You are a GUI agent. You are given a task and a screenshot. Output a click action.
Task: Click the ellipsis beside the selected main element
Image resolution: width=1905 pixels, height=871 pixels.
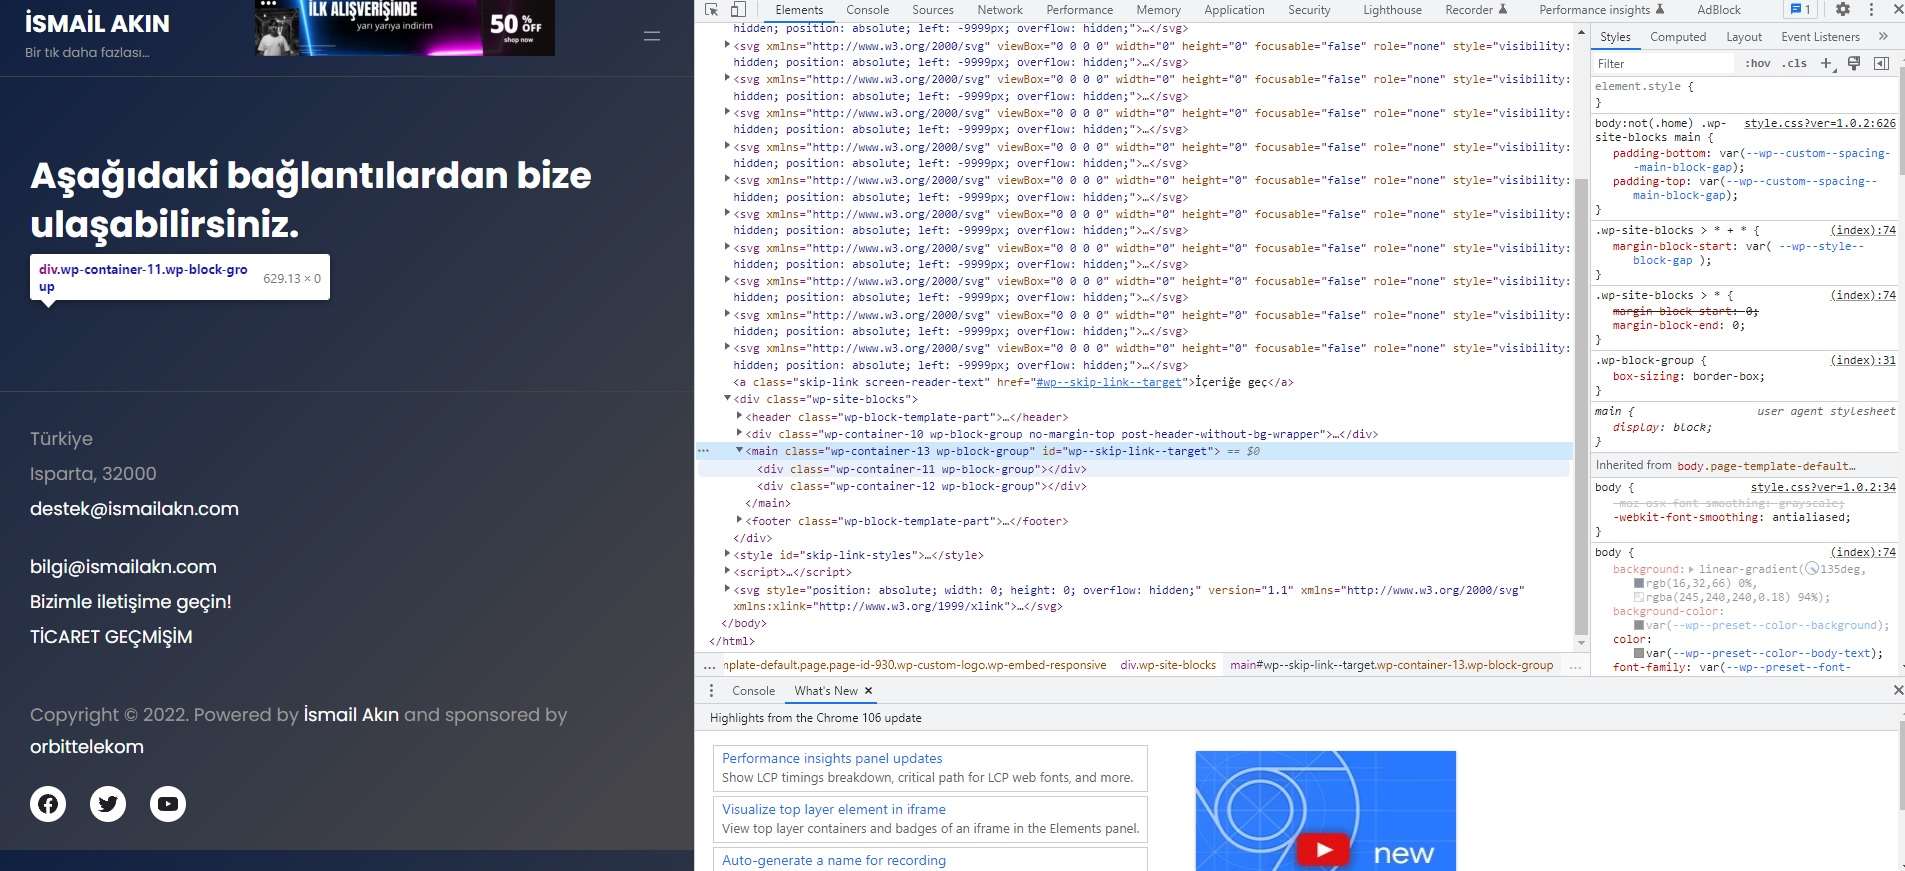tap(704, 451)
